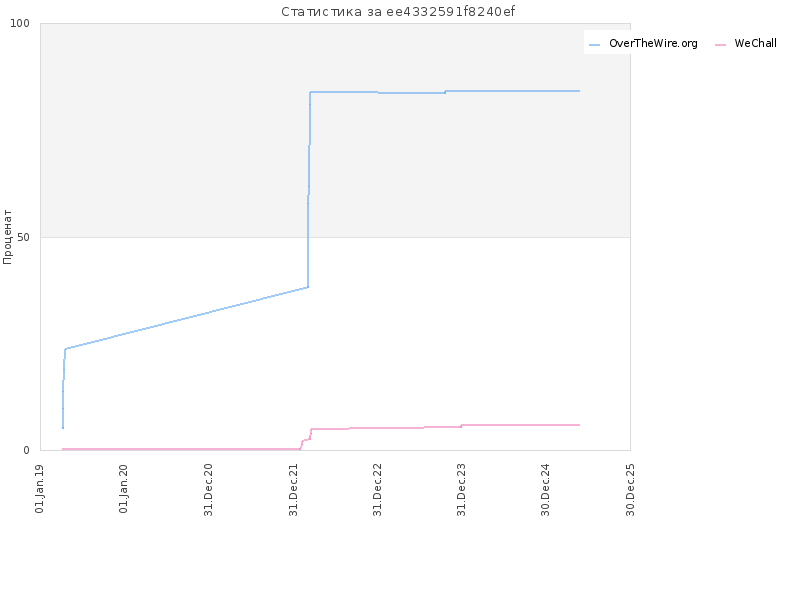Click the chart title ee4332591f8240ef
This screenshot has width=800, height=600.
pos(398,11)
